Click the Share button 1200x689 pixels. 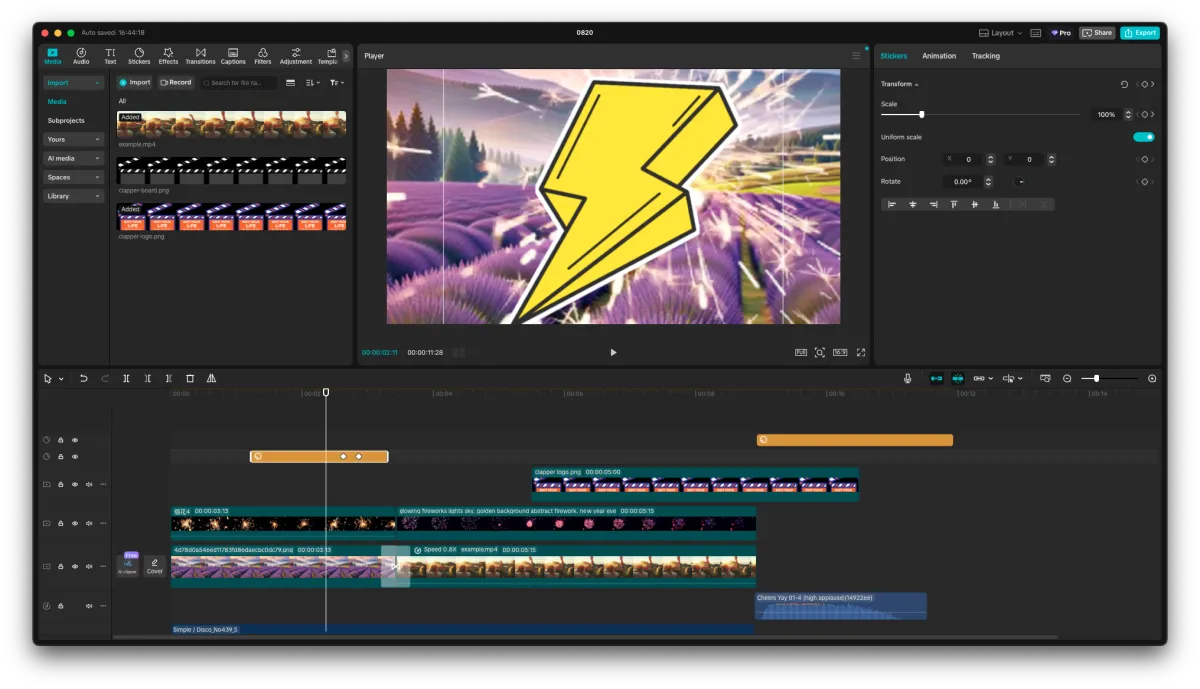click(x=1097, y=33)
